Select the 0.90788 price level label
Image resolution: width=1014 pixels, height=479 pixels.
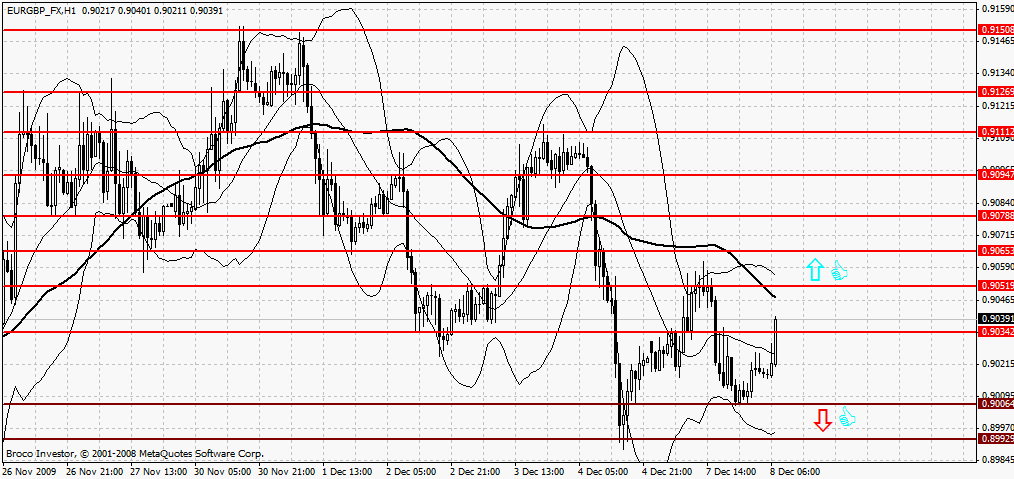[997, 215]
